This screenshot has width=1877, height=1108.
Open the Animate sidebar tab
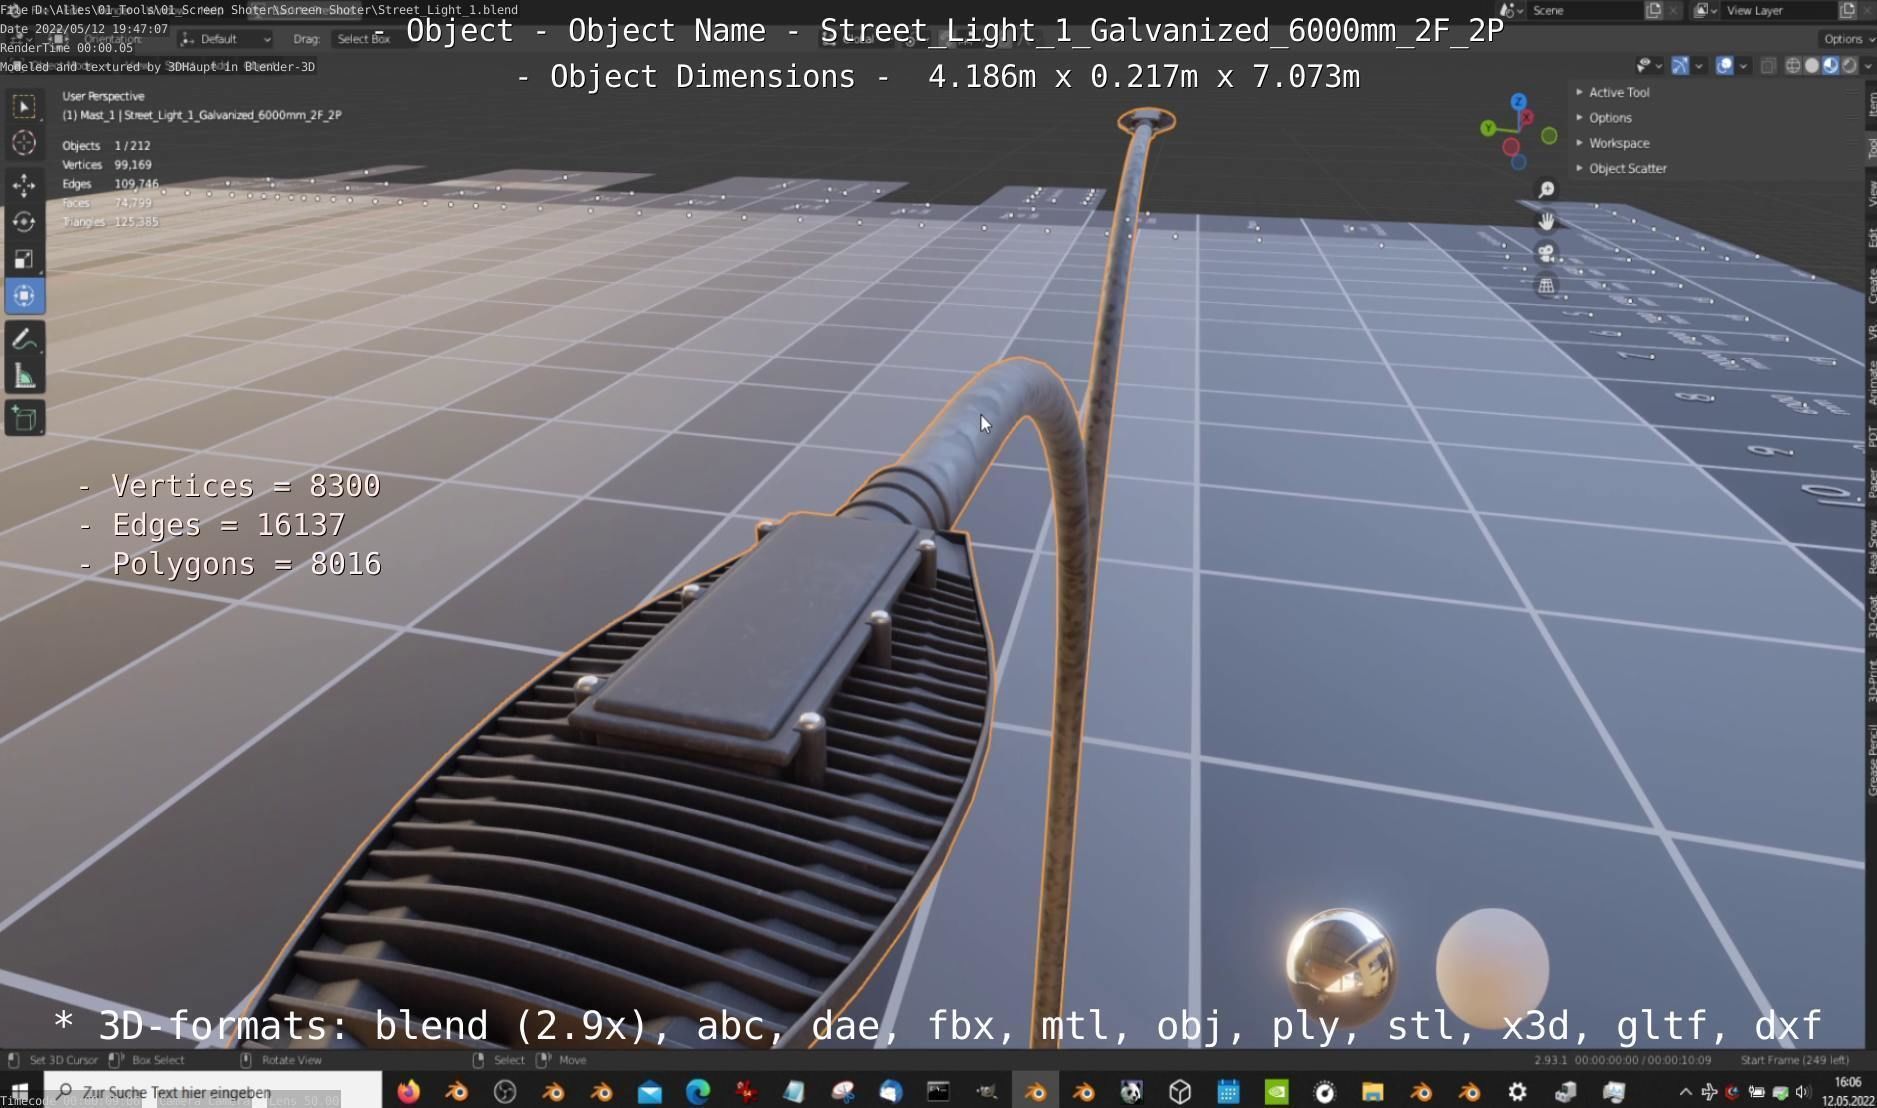pos(1871,383)
